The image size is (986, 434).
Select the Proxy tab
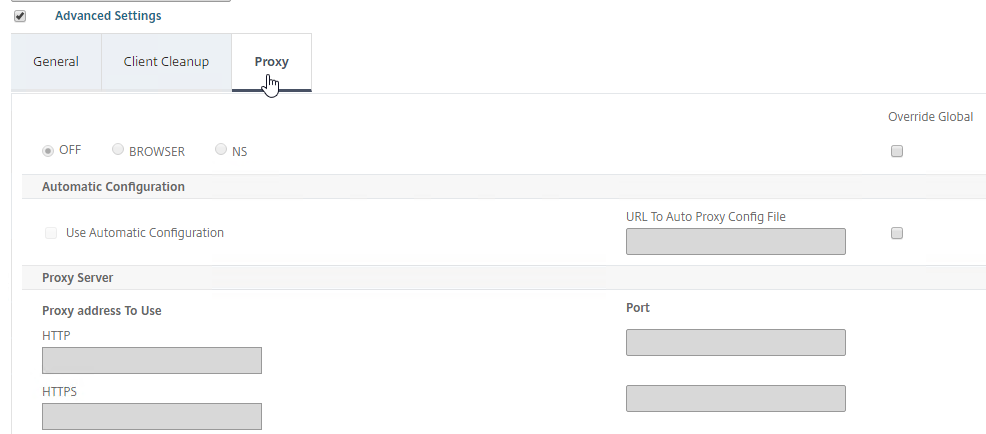coord(272,62)
